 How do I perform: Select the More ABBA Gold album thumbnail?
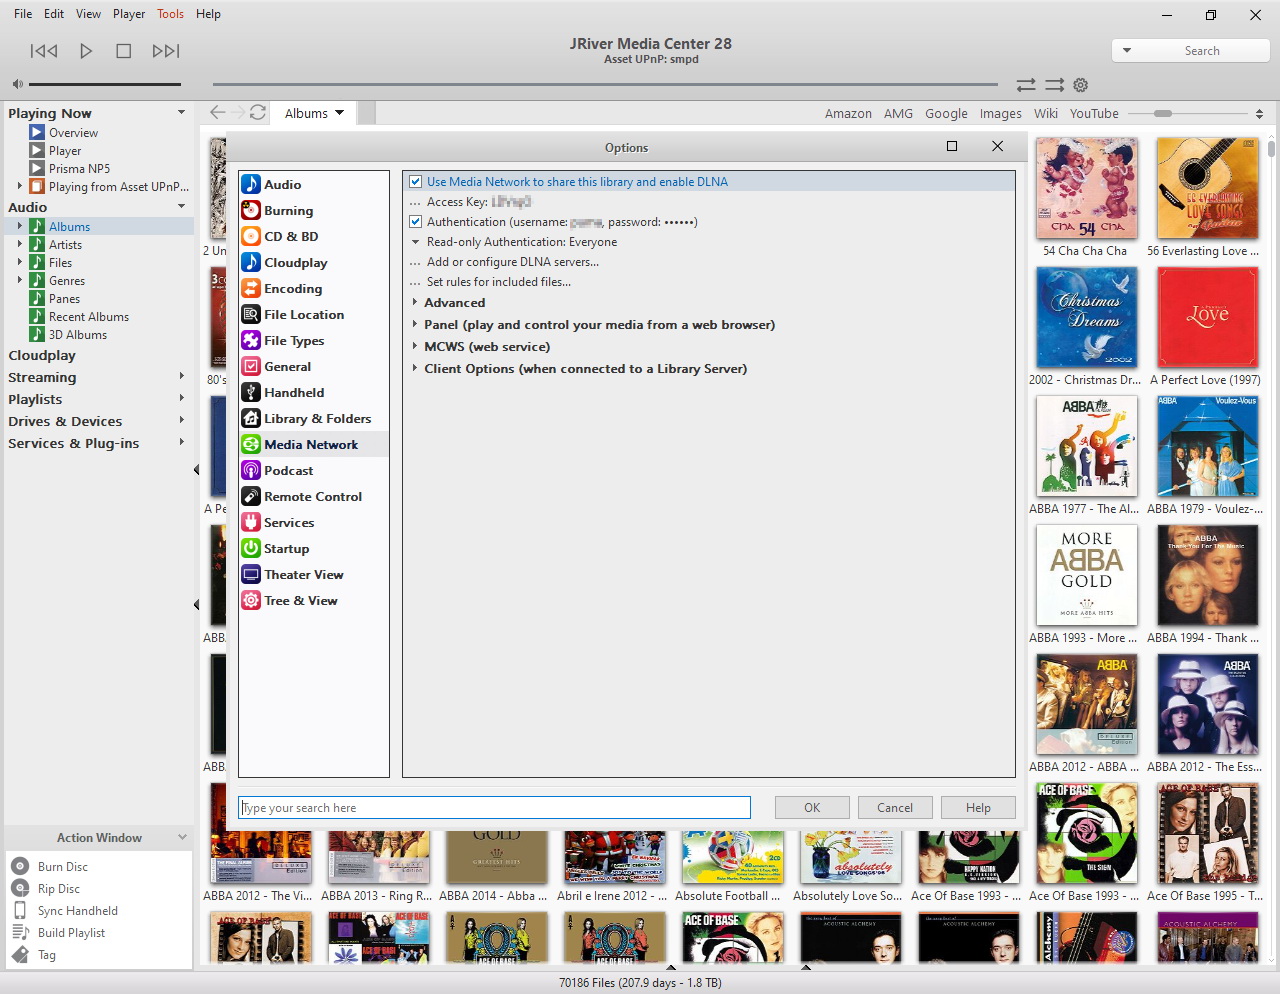click(x=1087, y=576)
